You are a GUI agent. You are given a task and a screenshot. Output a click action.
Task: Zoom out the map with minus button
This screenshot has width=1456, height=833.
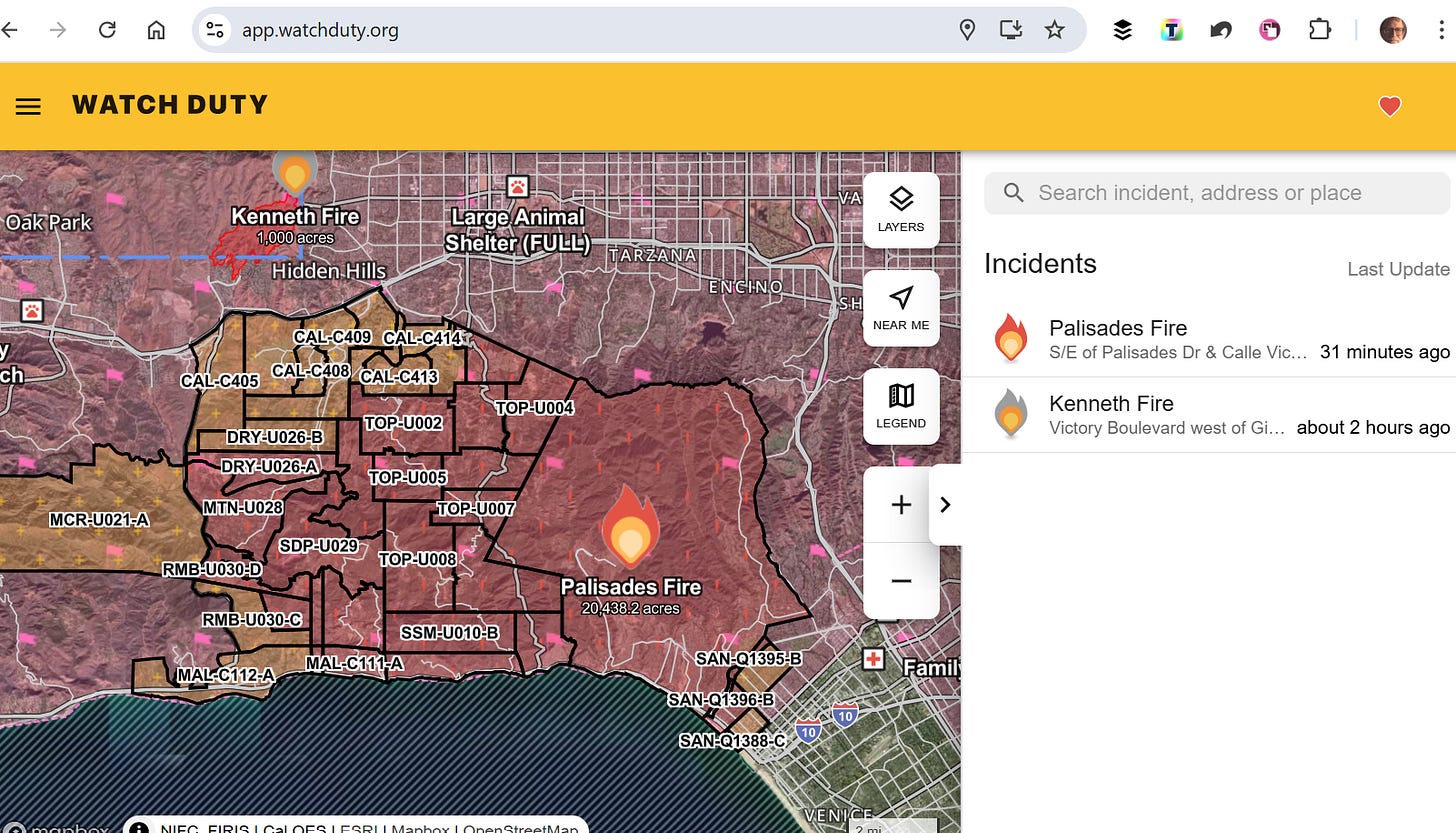[x=901, y=581]
